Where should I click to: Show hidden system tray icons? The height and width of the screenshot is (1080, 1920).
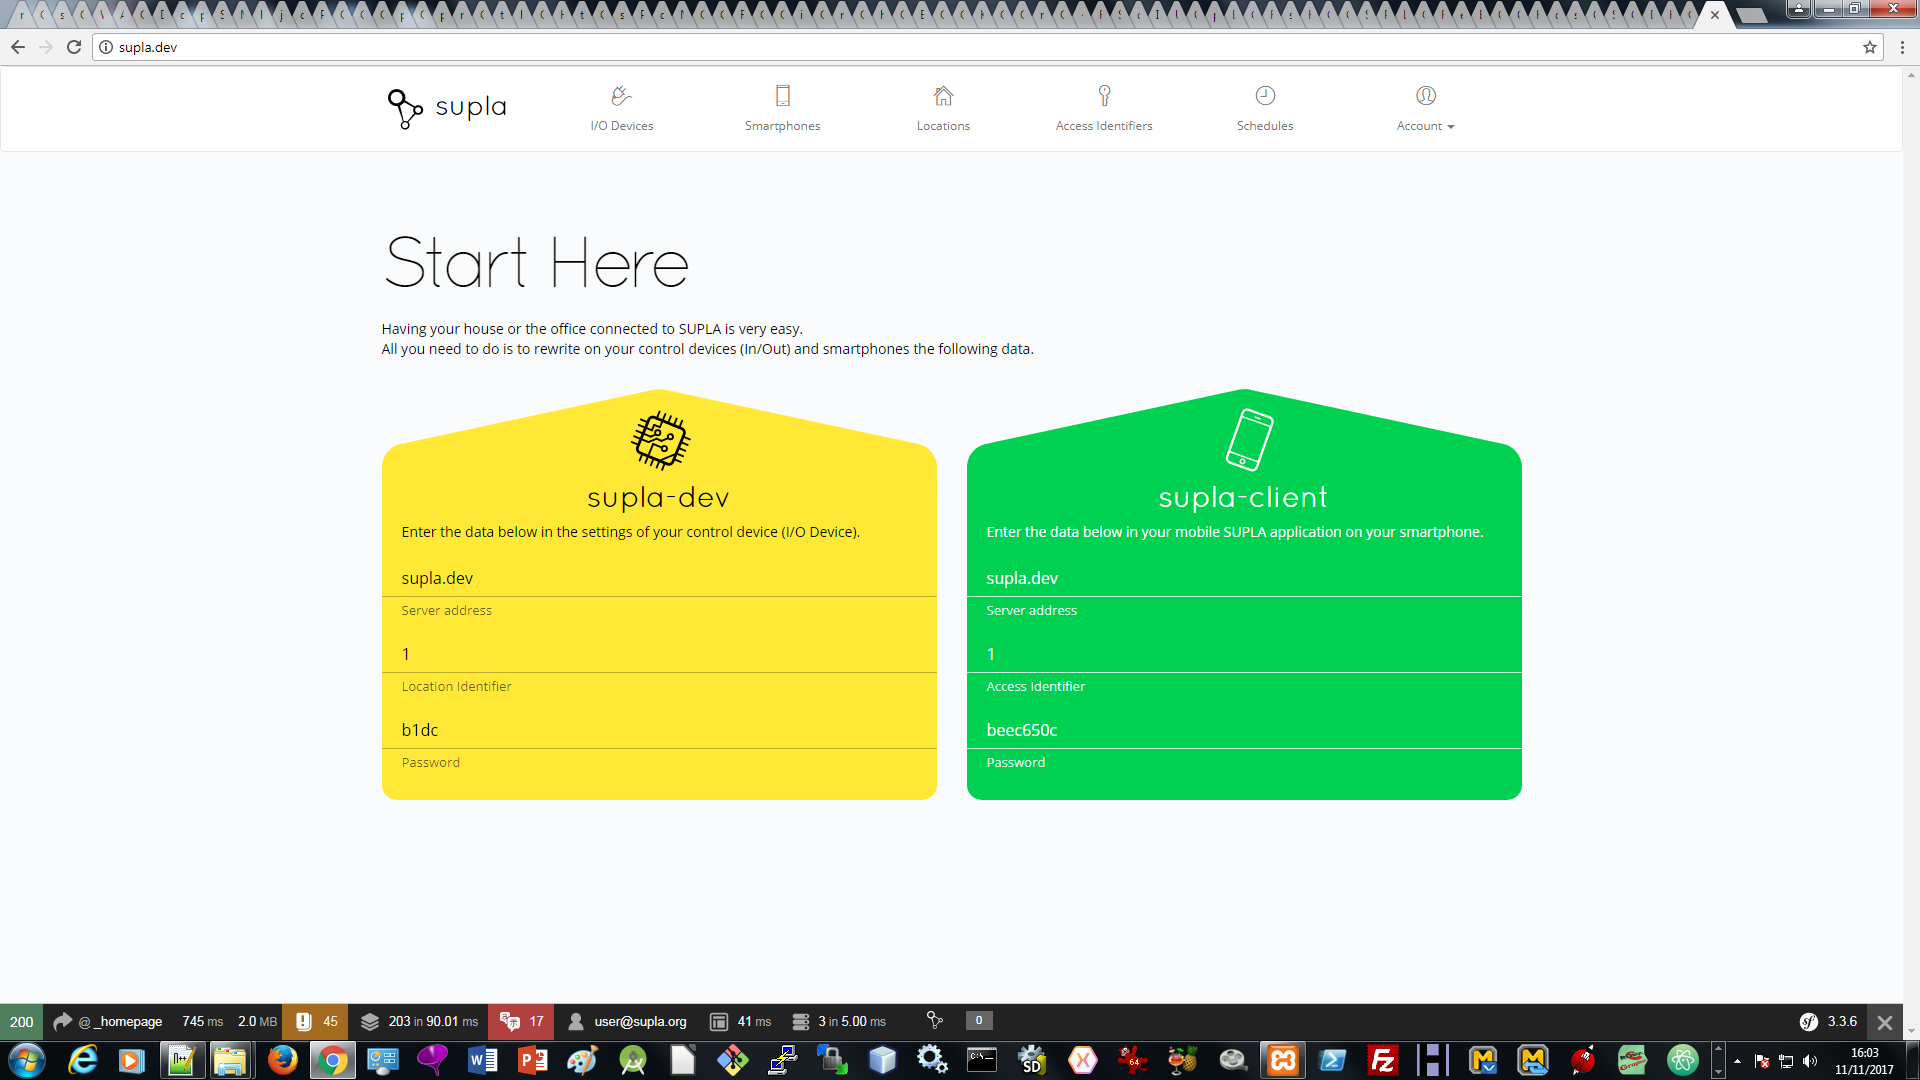pyautogui.click(x=1737, y=1061)
